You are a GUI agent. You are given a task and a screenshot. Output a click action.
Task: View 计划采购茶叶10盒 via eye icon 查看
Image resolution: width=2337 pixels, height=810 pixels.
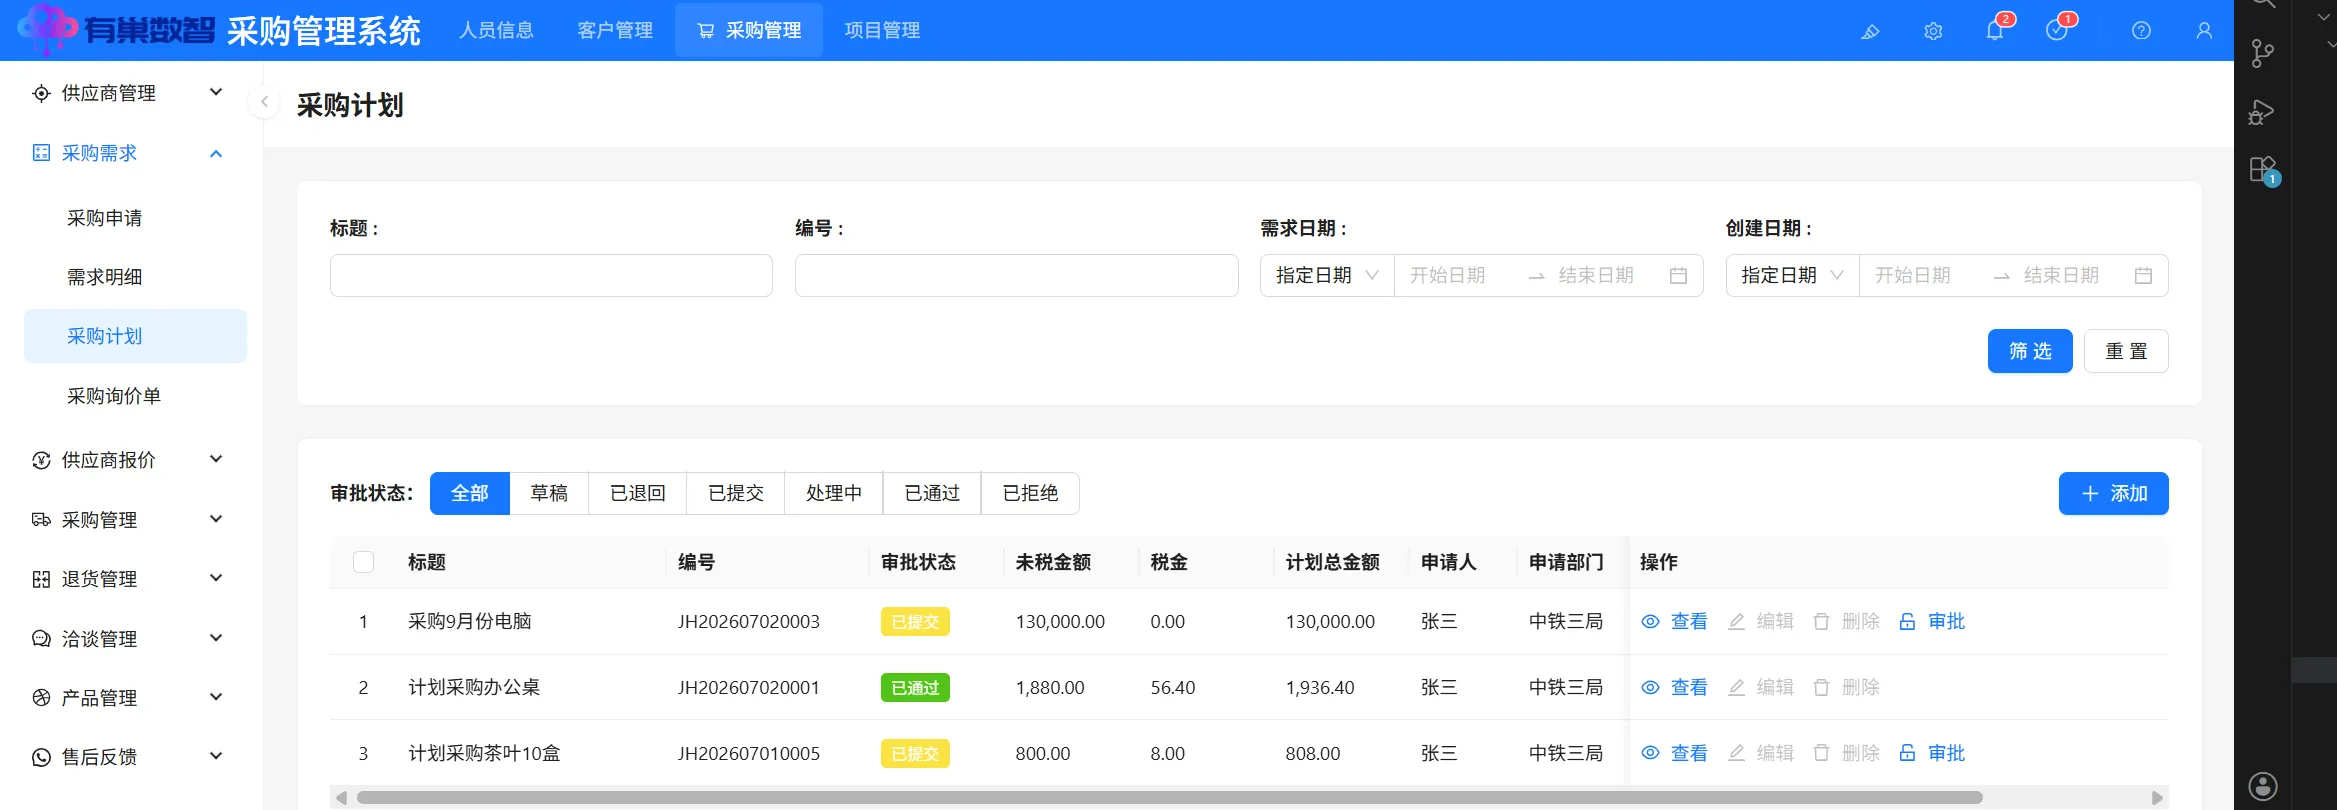(x=1675, y=754)
